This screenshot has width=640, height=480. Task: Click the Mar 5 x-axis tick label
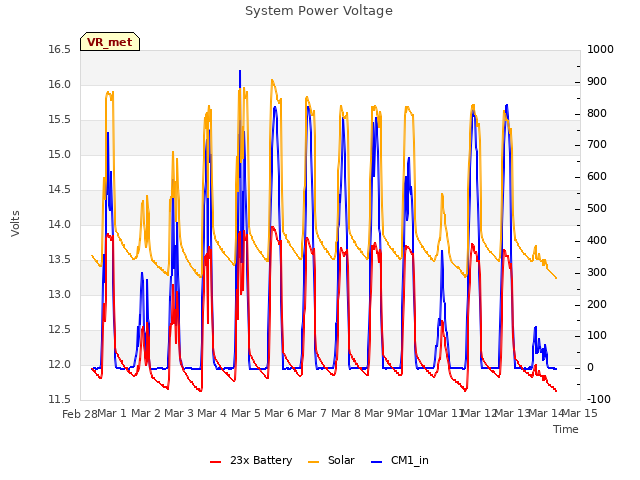[246, 413]
